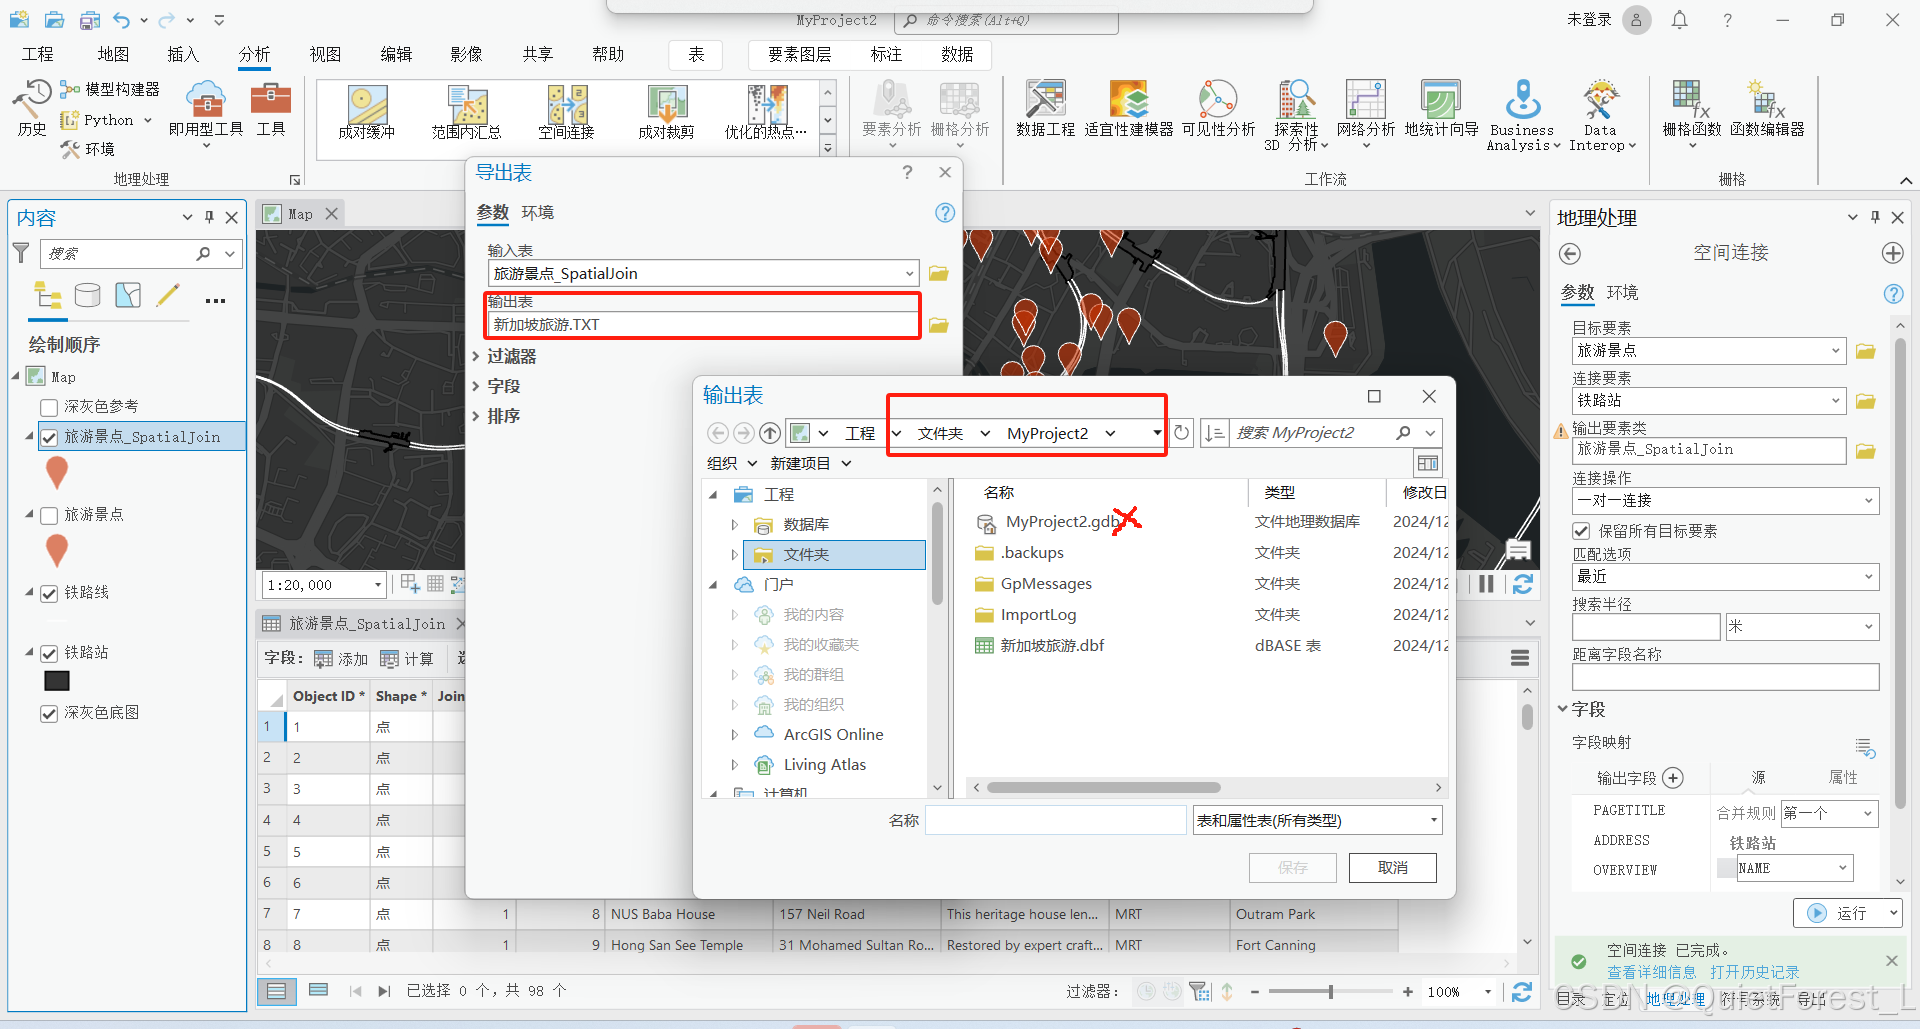Image resolution: width=1920 pixels, height=1029 pixels.
Task: Launch 模型构建器 ModelBuilder
Action: [x=110, y=90]
